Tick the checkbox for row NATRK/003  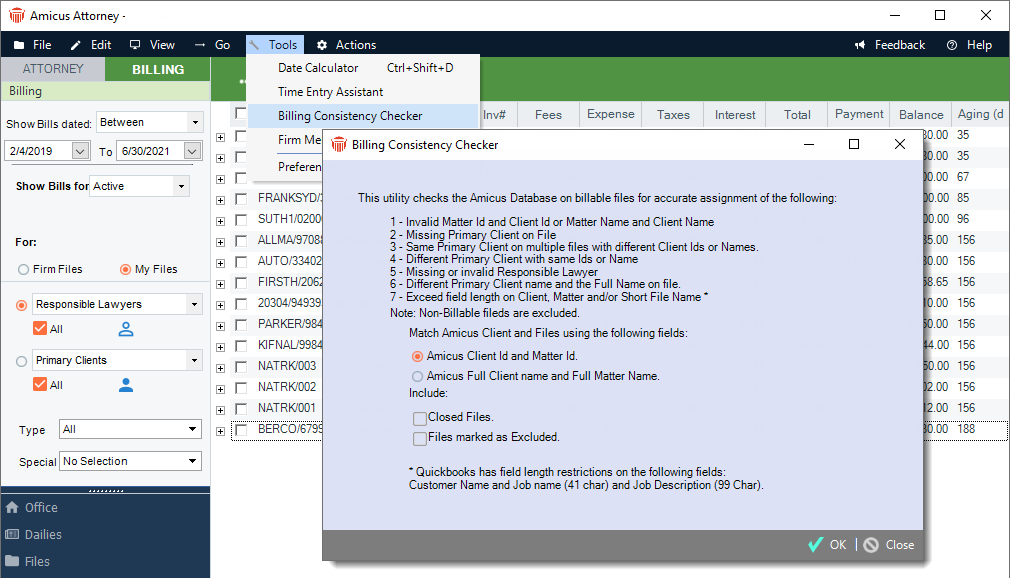pos(241,367)
